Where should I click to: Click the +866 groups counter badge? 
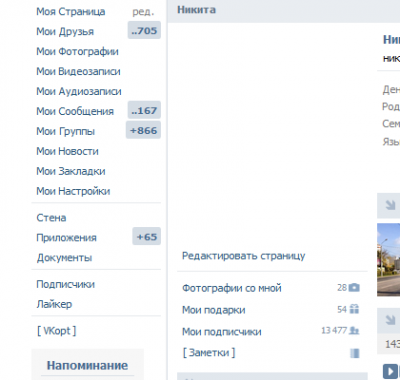(x=143, y=130)
